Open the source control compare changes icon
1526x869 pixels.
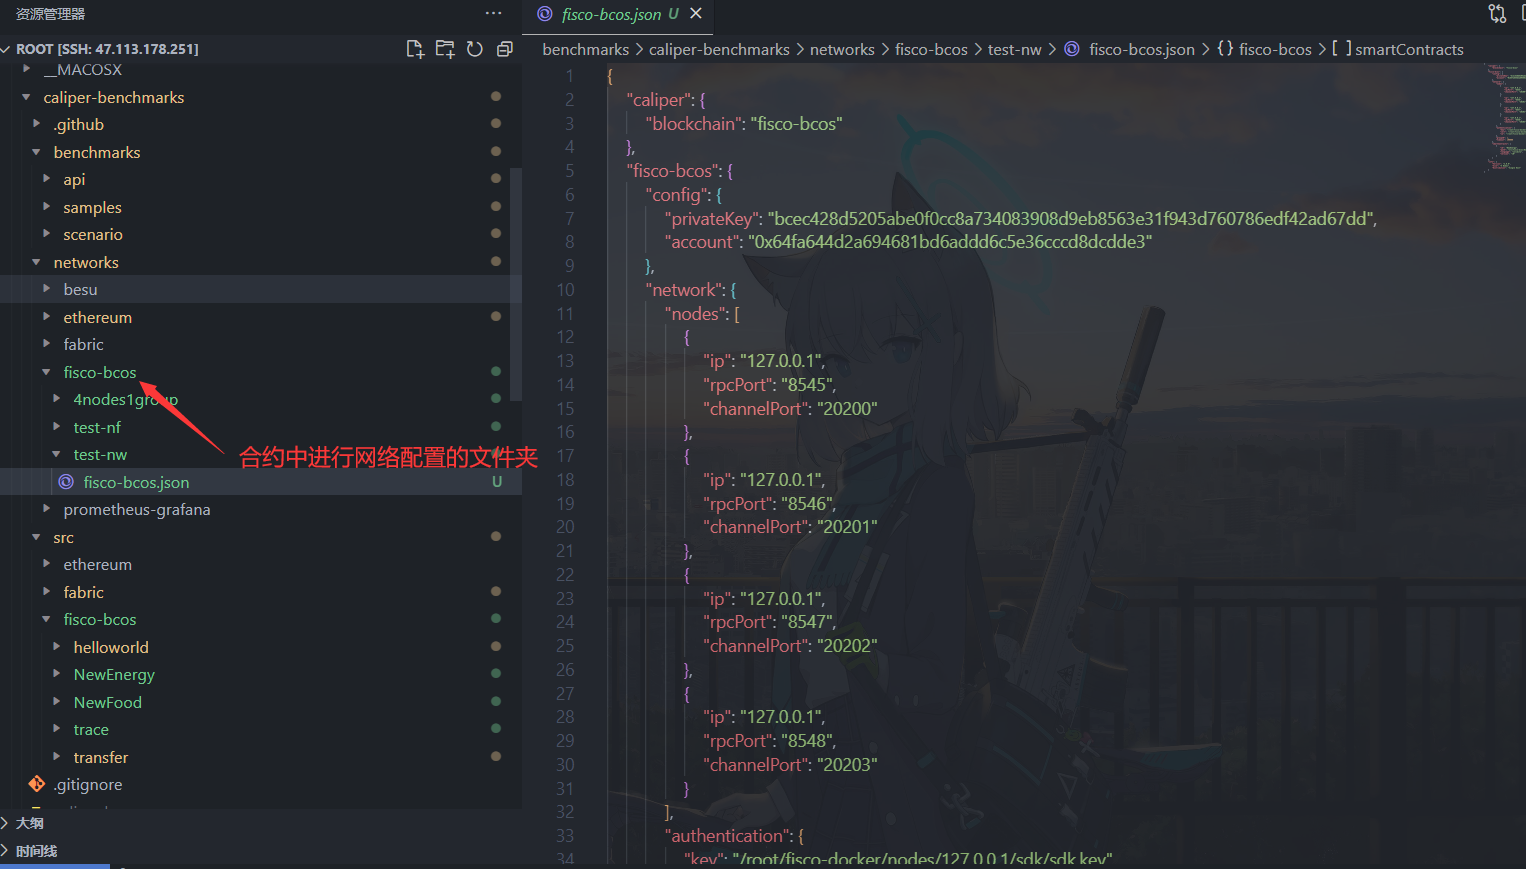1497,14
